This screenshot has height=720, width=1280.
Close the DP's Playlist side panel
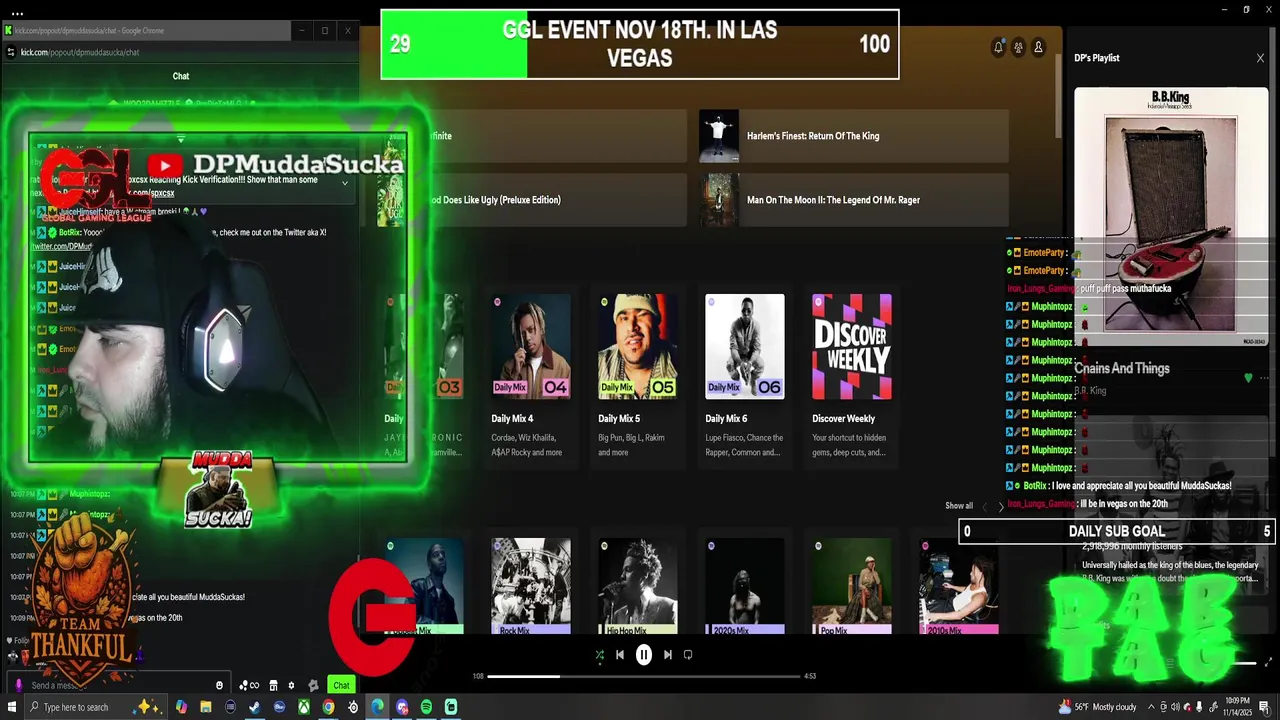pyautogui.click(x=1260, y=58)
